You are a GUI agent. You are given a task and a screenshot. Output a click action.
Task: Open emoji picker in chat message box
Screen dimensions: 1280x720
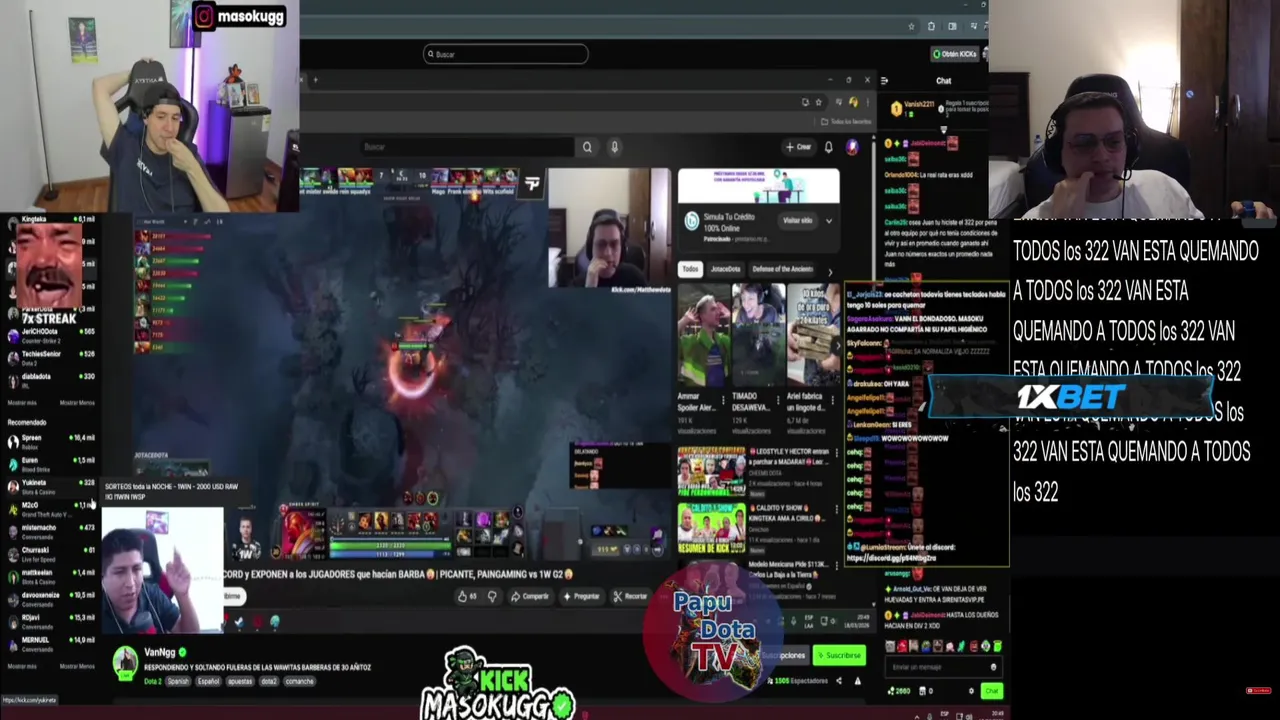(x=993, y=667)
